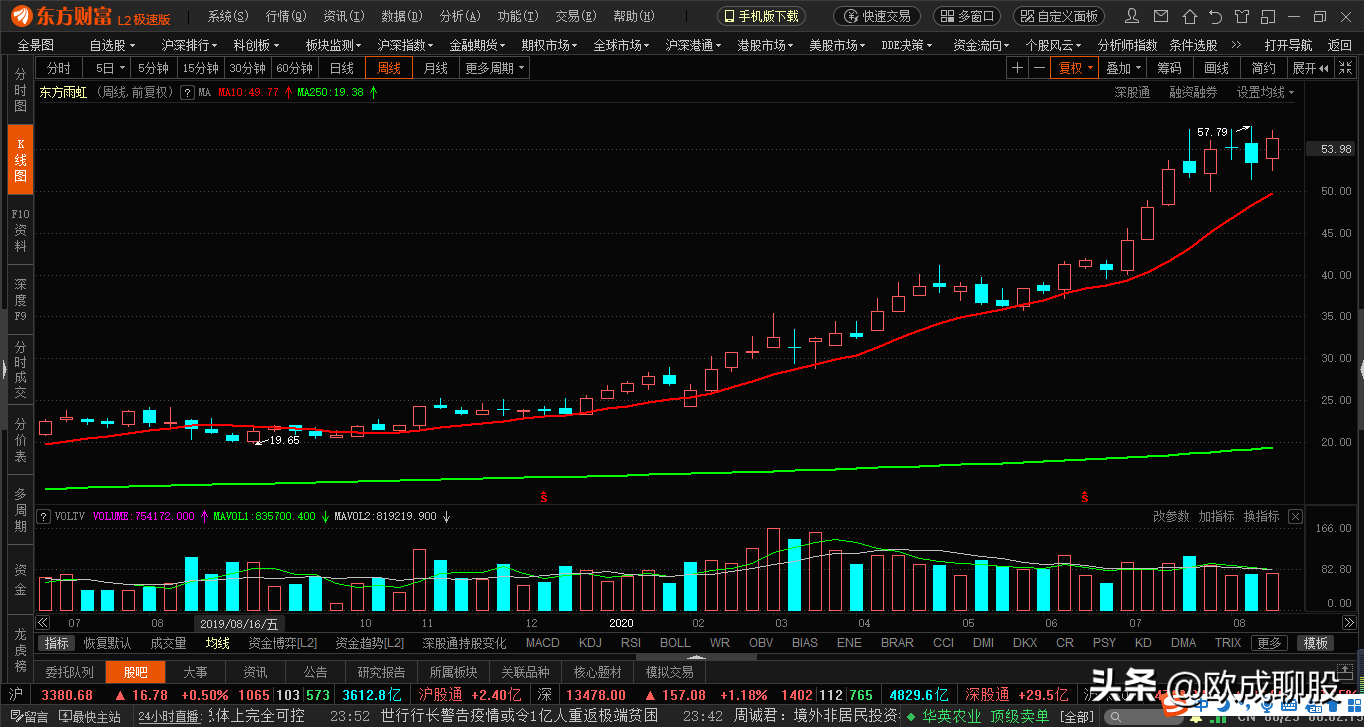Zoom out chart with minus button
The width and height of the screenshot is (1364, 727).
[1039, 68]
